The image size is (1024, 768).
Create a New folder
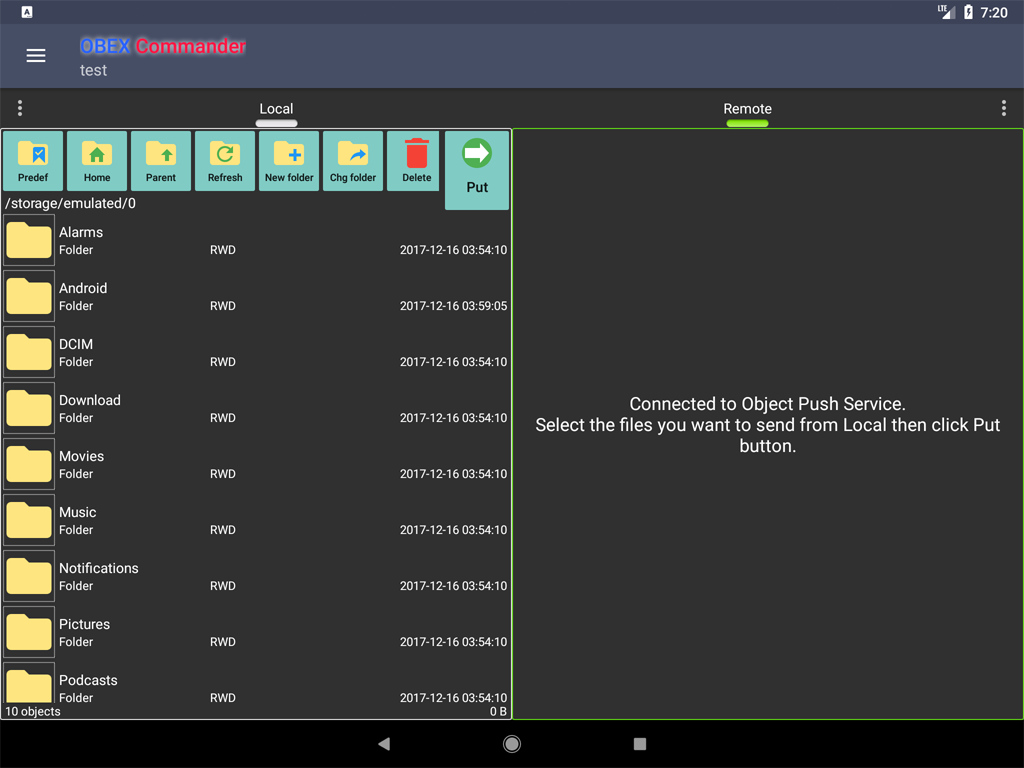click(x=289, y=161)
